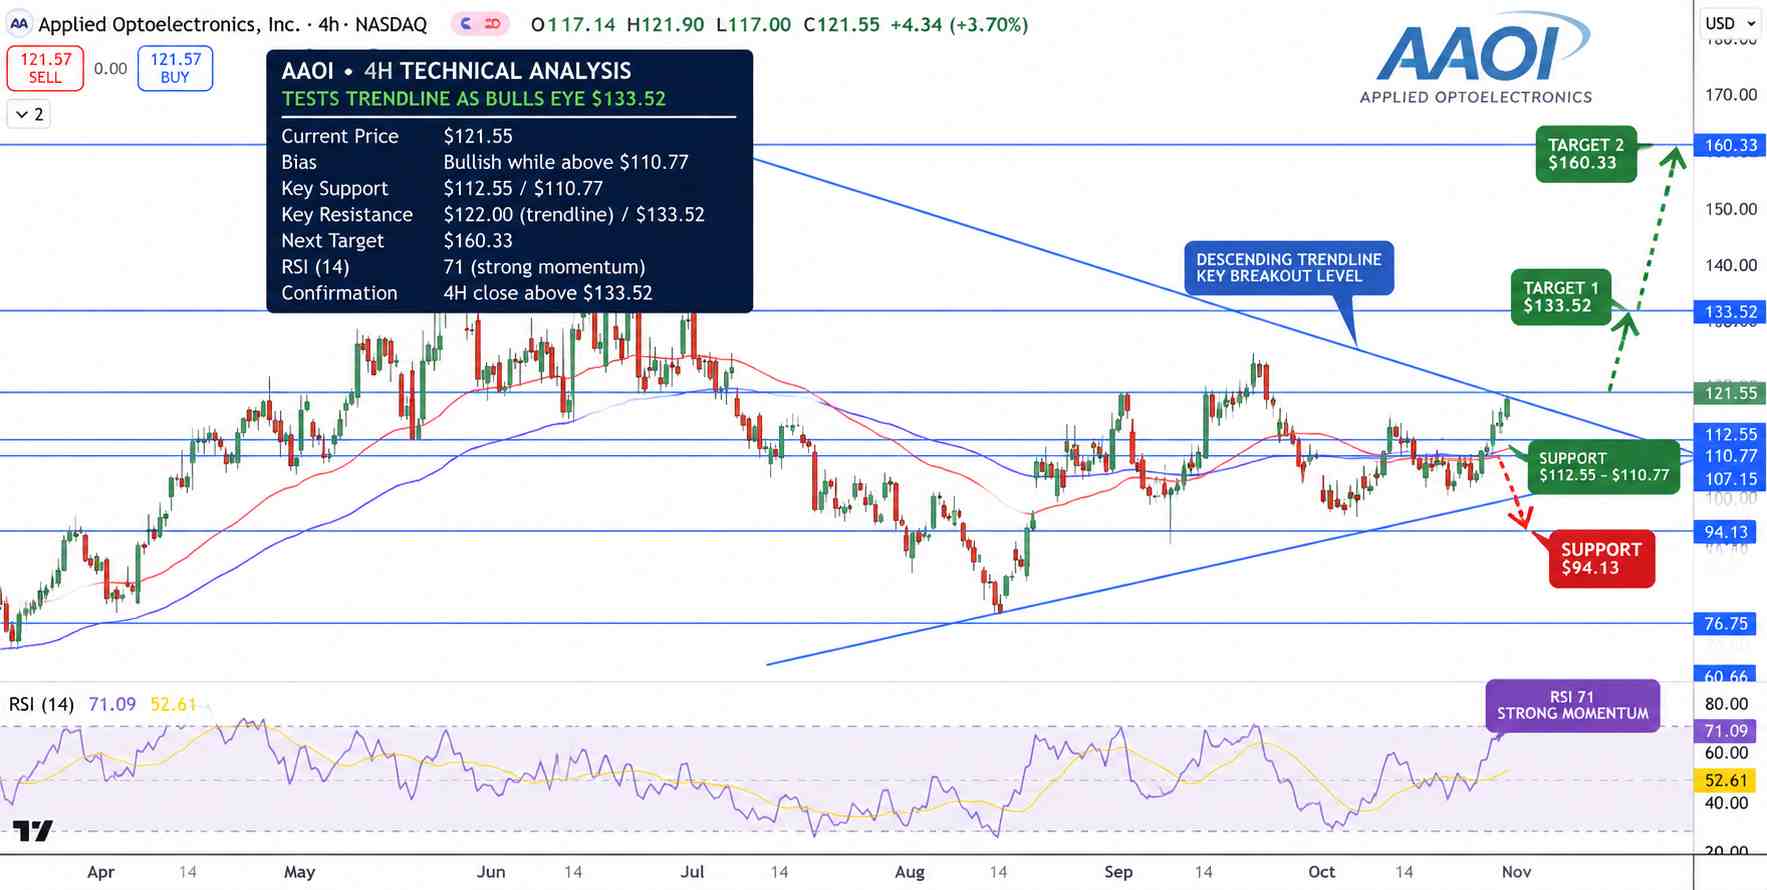Click the purple 71.09 RSI axis label

point(1726,731)
